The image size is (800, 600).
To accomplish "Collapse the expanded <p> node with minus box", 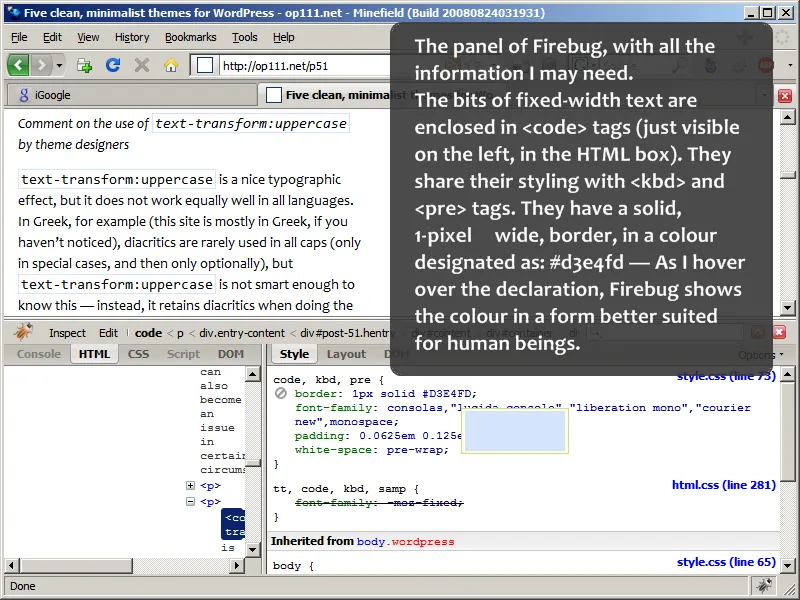I will (x=190, y=502).
